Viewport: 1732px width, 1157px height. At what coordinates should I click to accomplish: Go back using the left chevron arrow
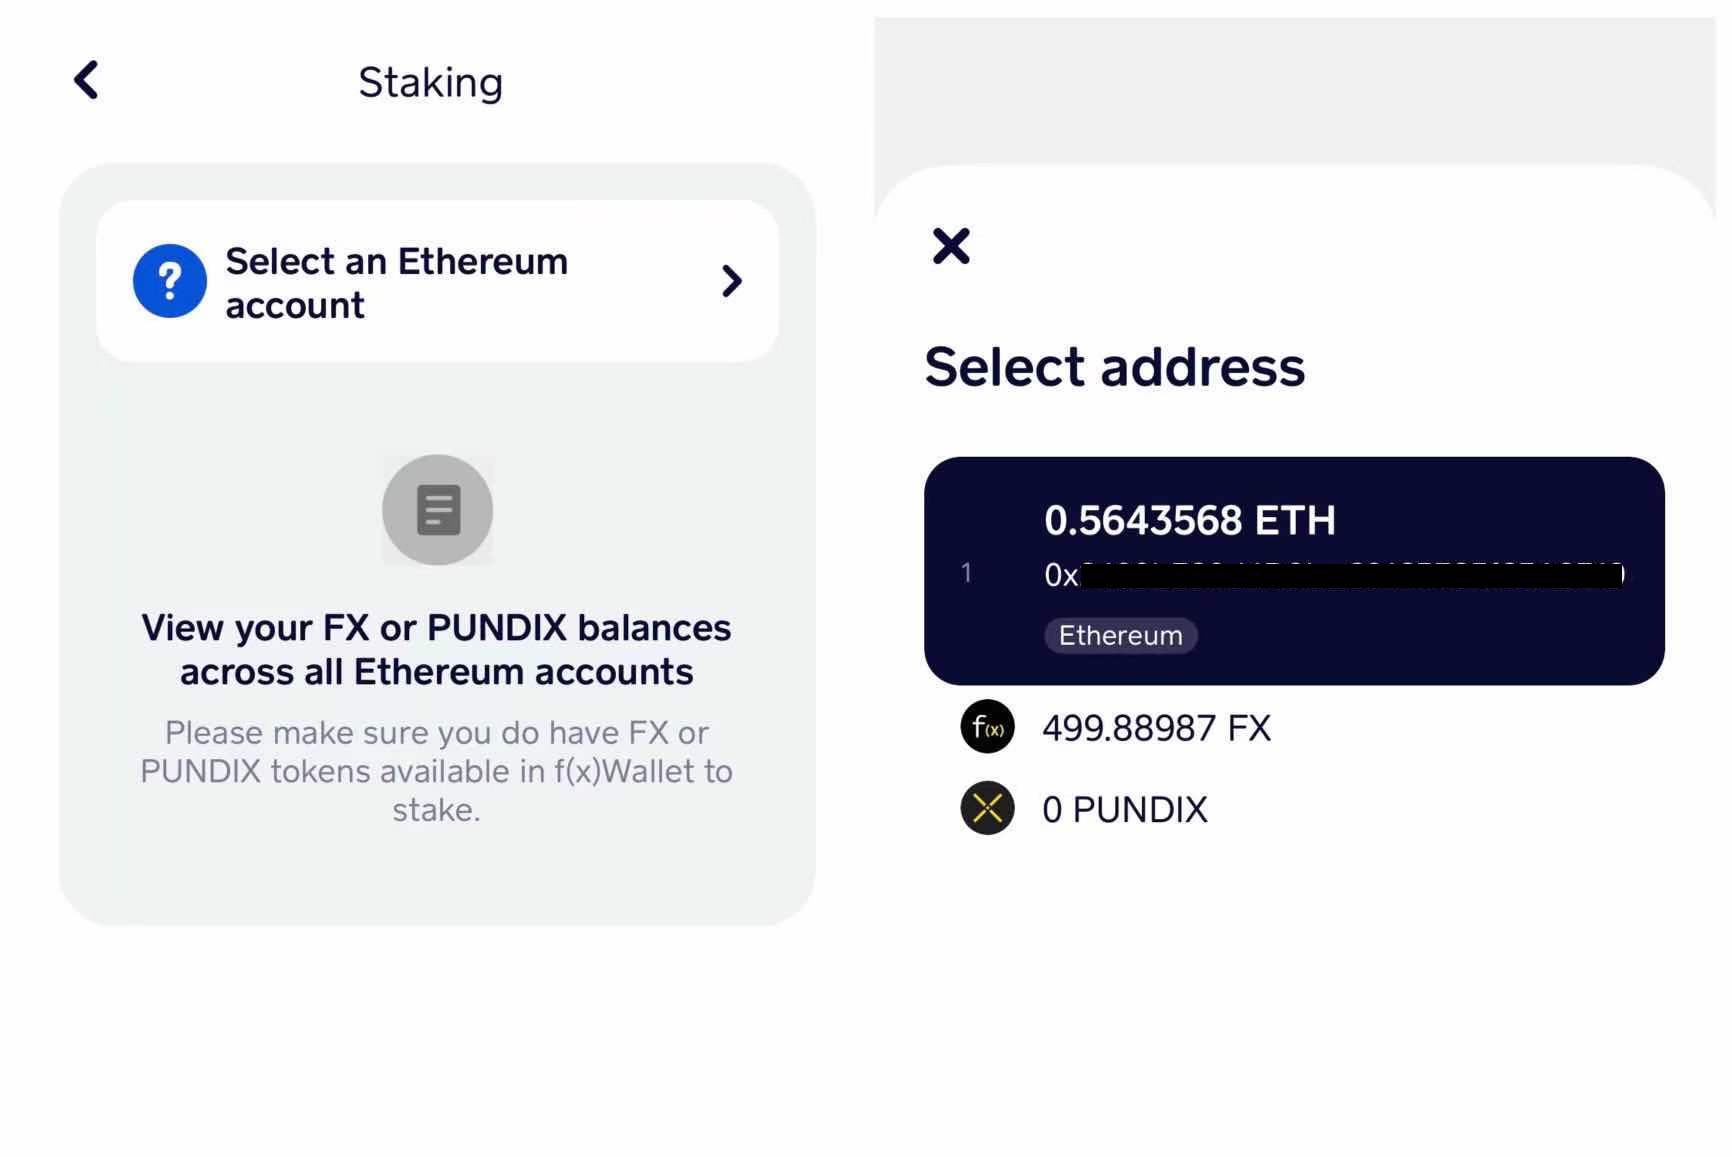click(x=87, y=80)
